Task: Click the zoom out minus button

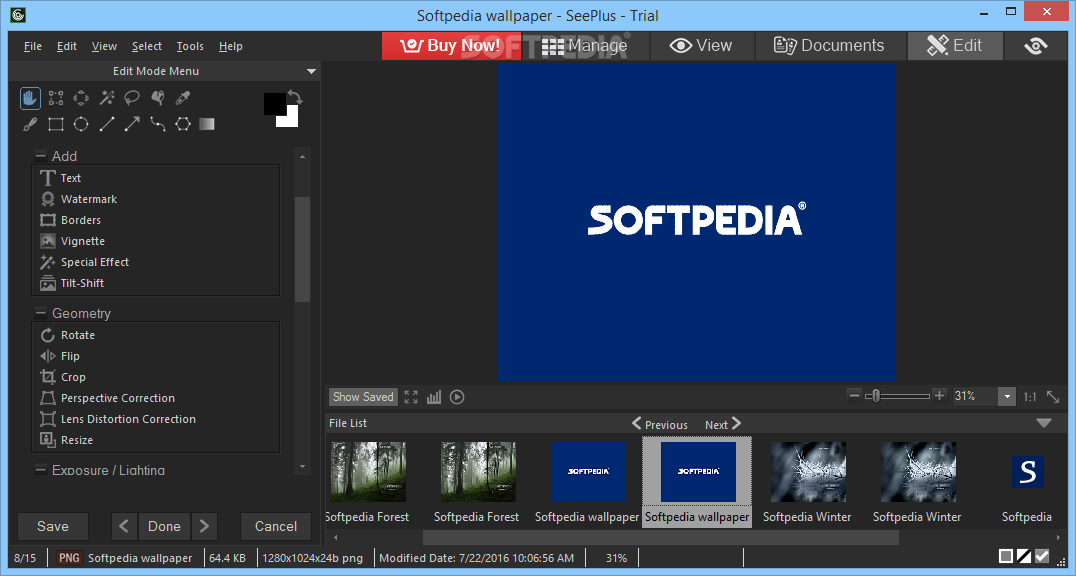Action: point(854,395)
